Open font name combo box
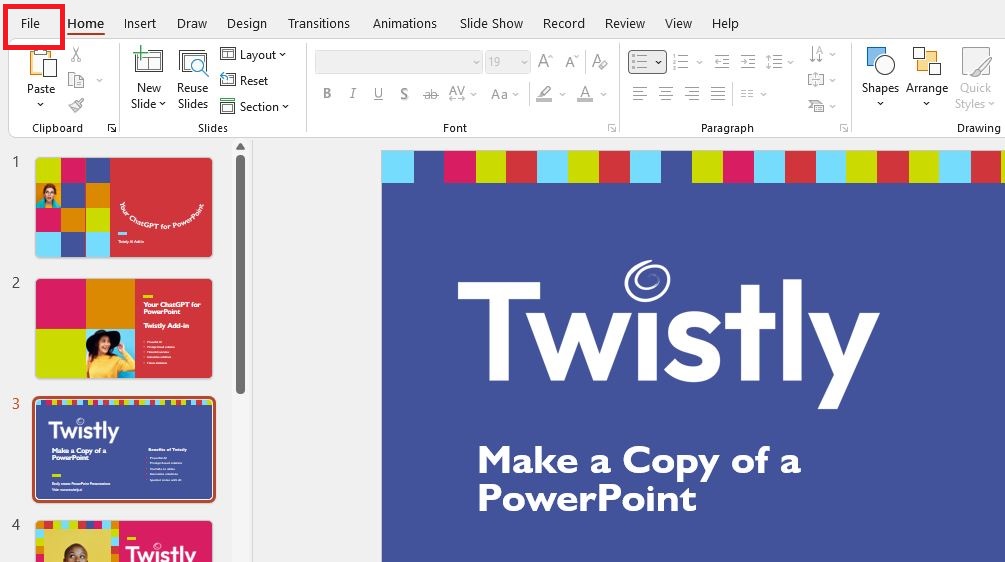 (x=399, y=62)
